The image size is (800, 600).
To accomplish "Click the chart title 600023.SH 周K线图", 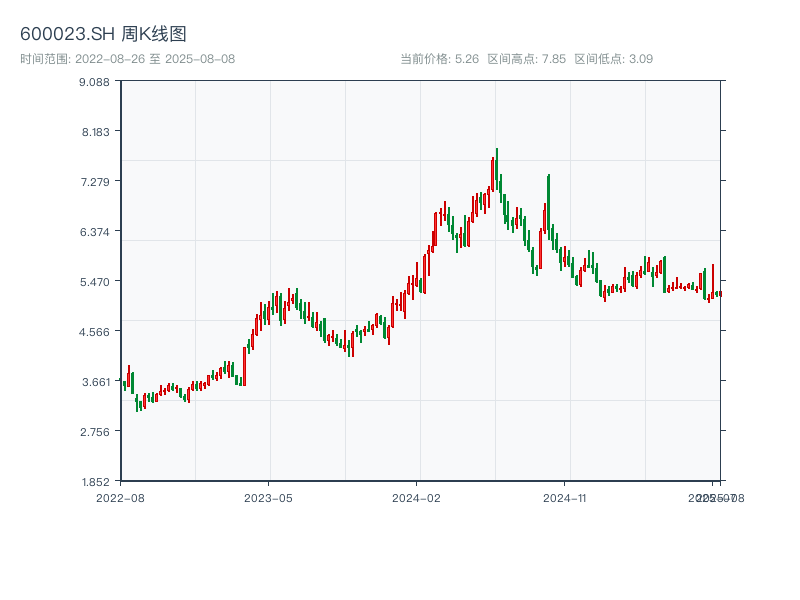I will coord(103,34).
